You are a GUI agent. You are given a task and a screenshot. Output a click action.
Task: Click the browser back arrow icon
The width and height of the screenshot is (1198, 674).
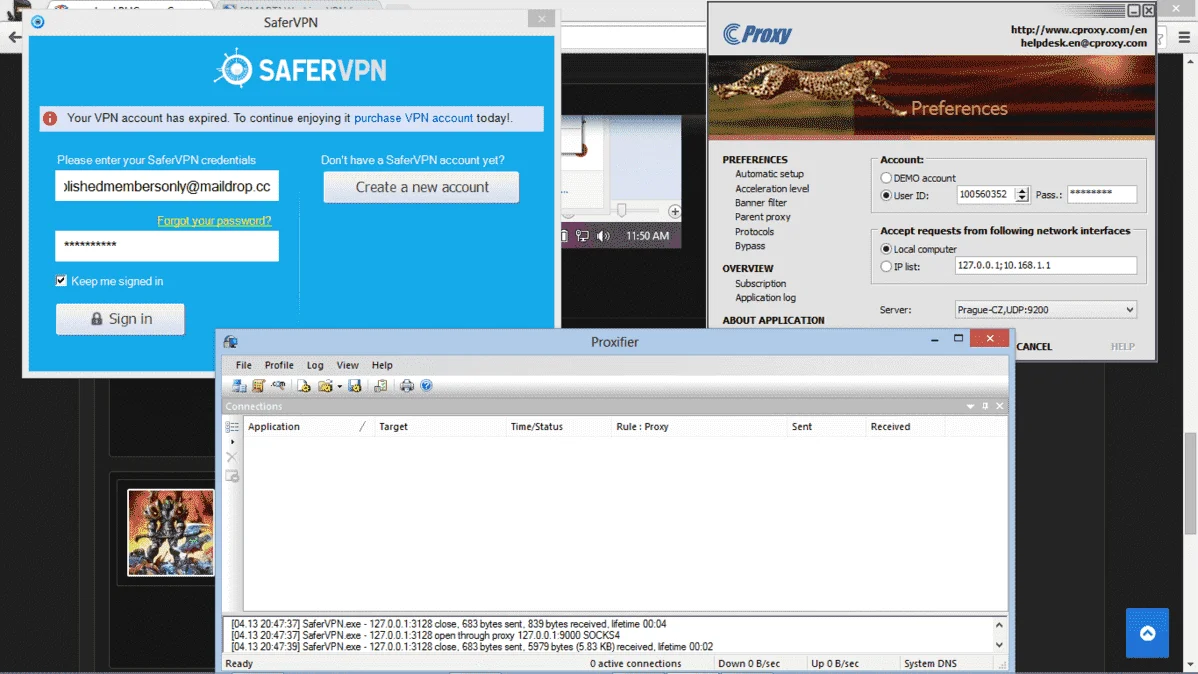click(15, 37)
